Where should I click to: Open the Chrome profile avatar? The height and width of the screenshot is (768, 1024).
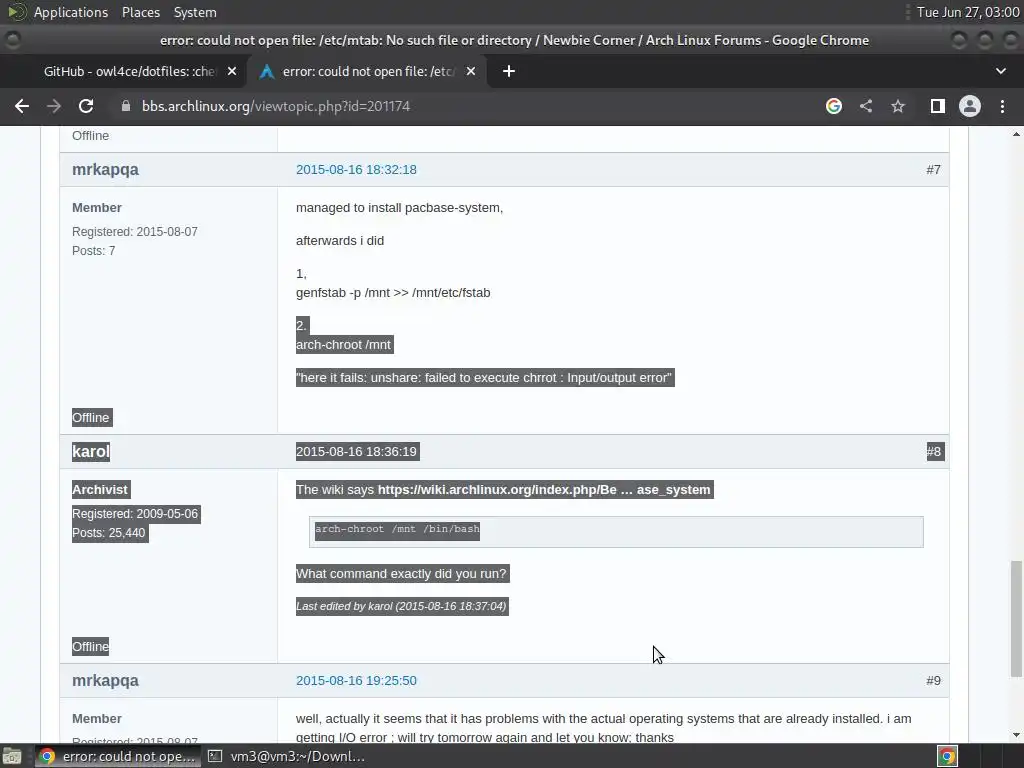tap(970, 106)
